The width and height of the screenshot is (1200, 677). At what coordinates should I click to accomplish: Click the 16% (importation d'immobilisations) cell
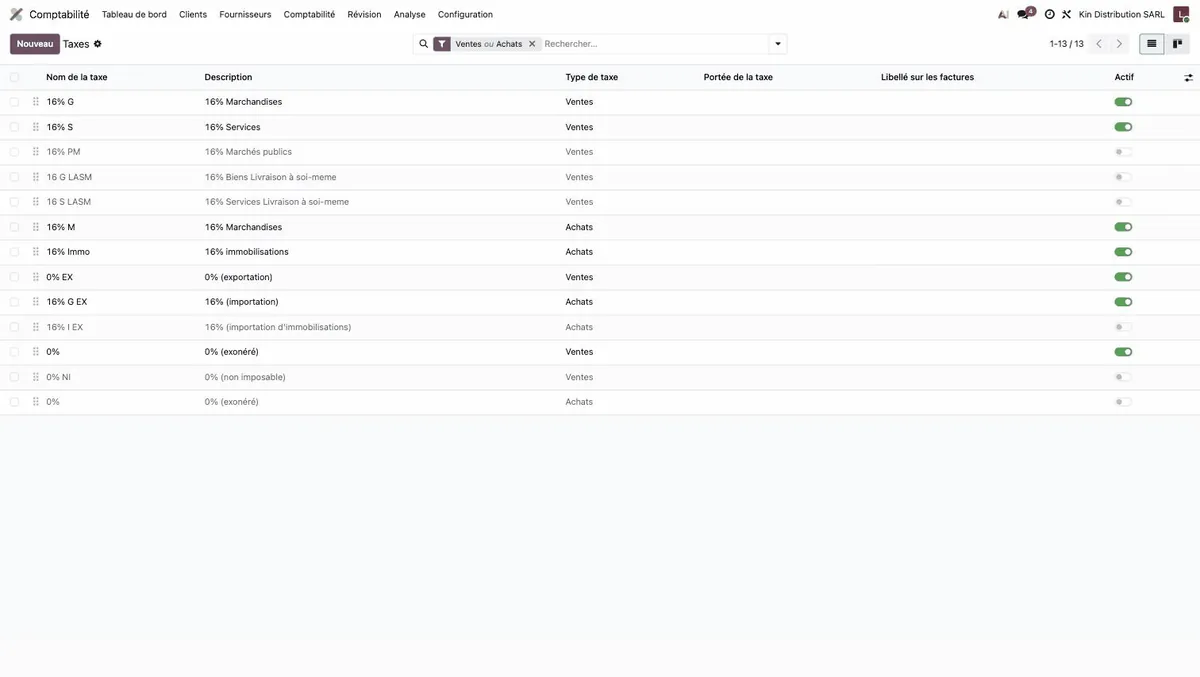point(278,327)
